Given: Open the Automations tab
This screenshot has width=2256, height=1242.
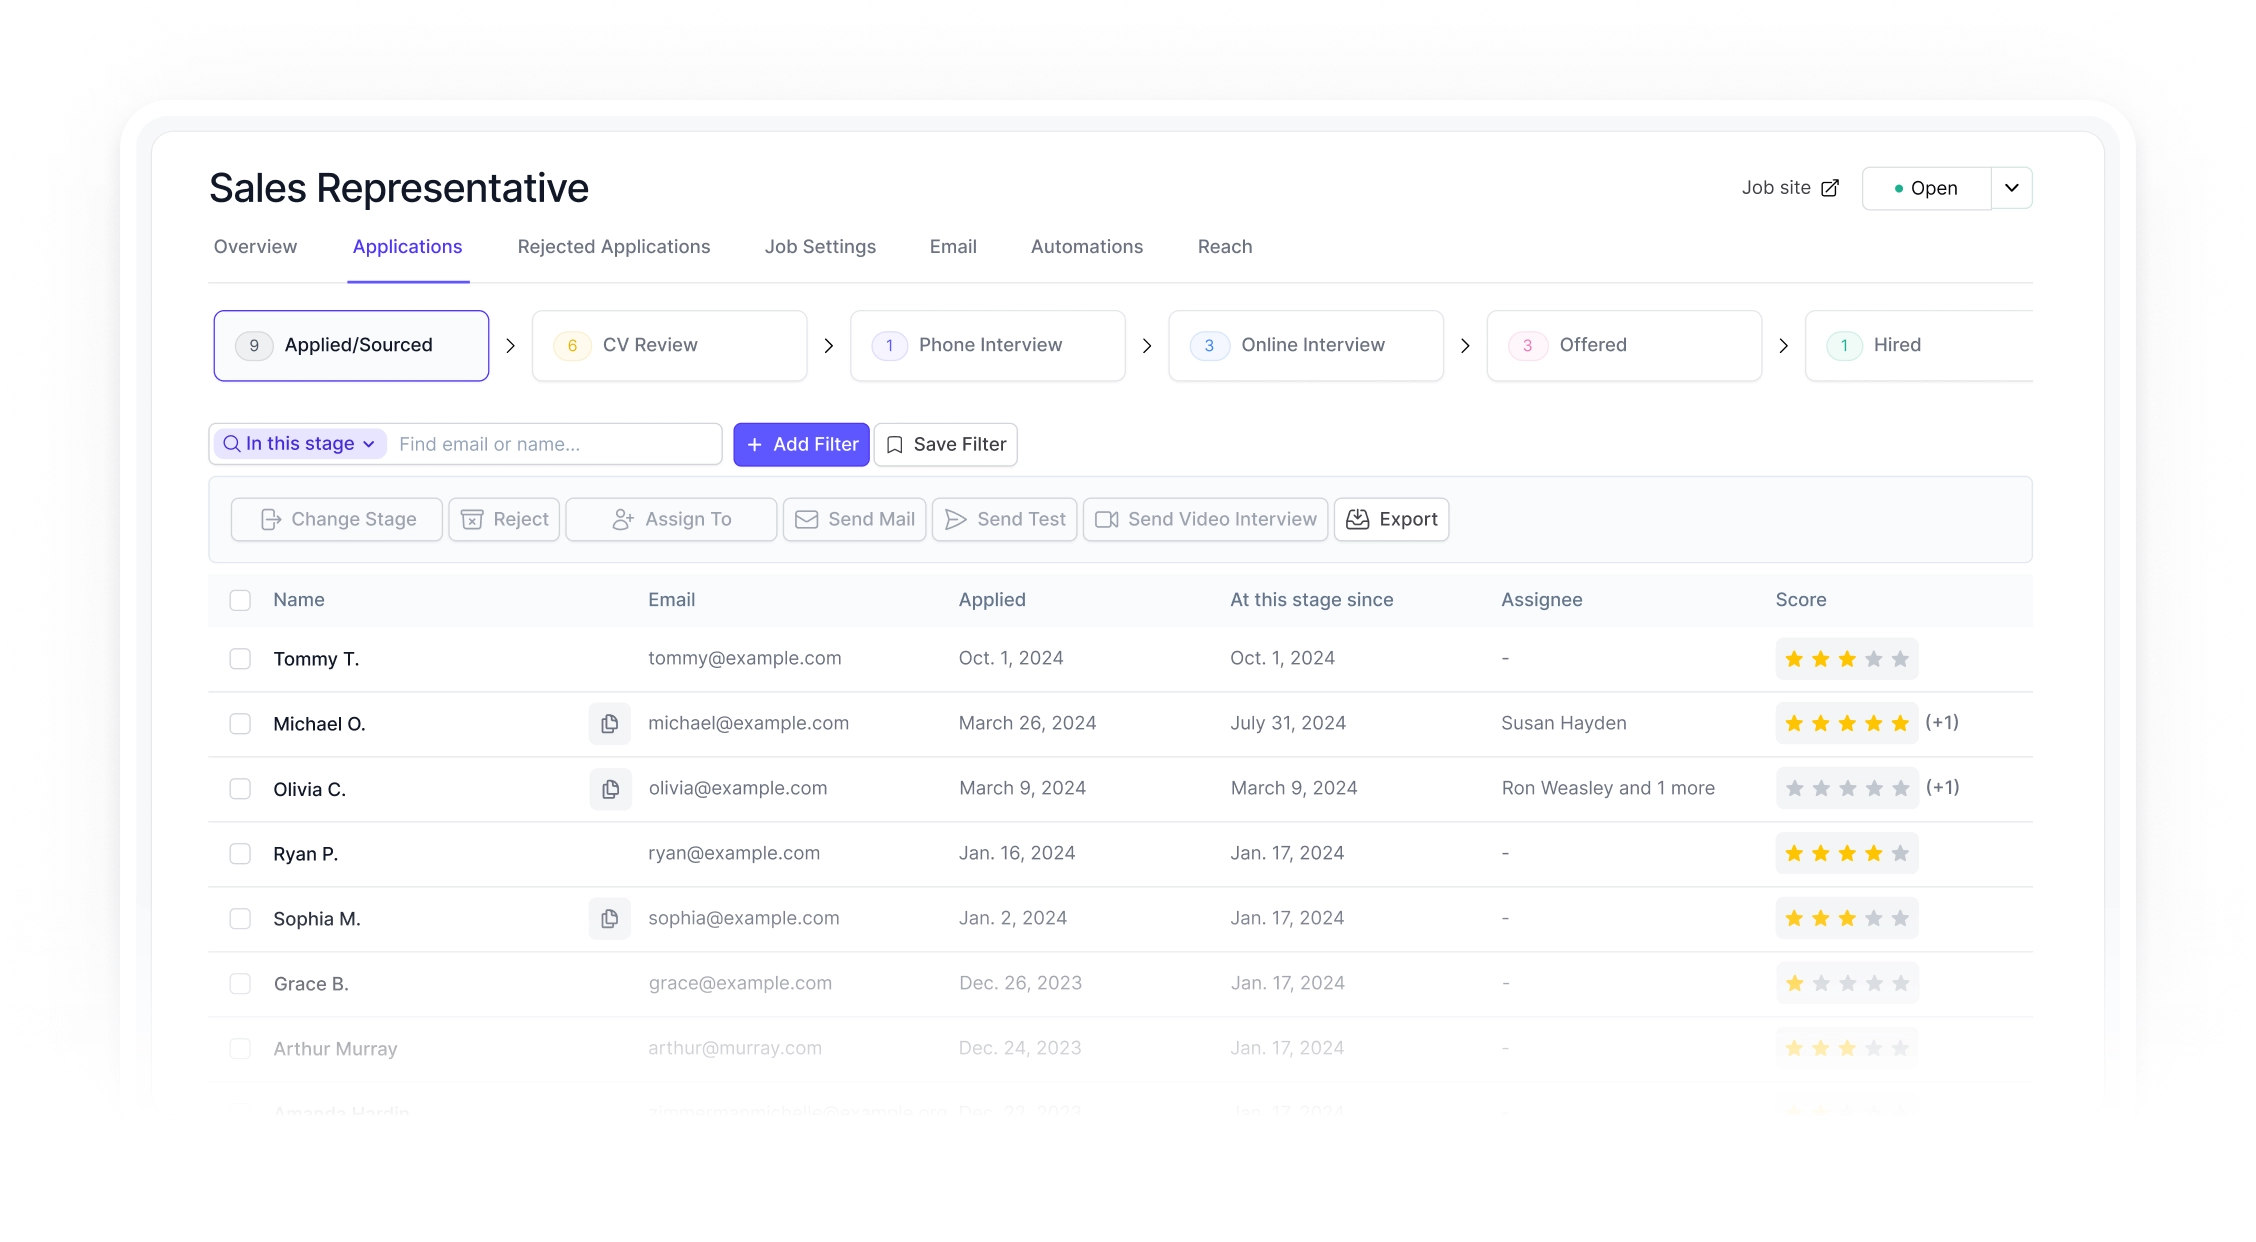Looking at the screenshot, I should click(1086, 246).
